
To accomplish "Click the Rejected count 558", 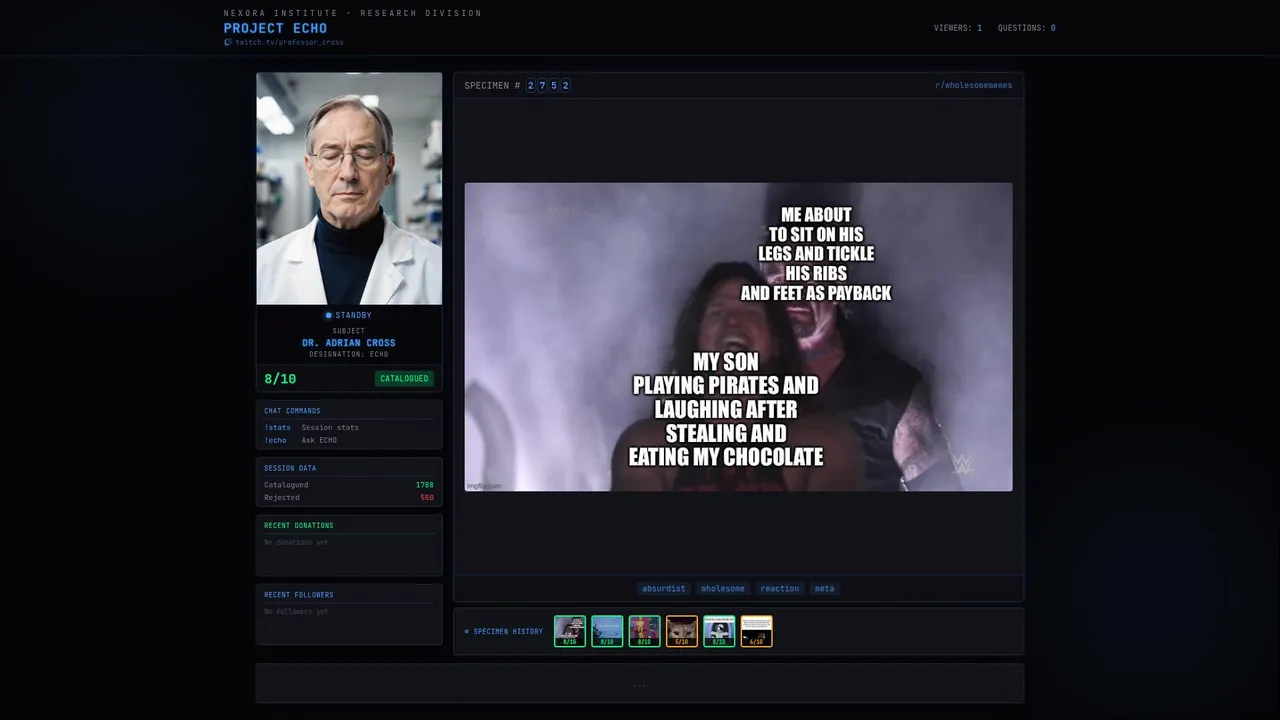I will (427, 497).
